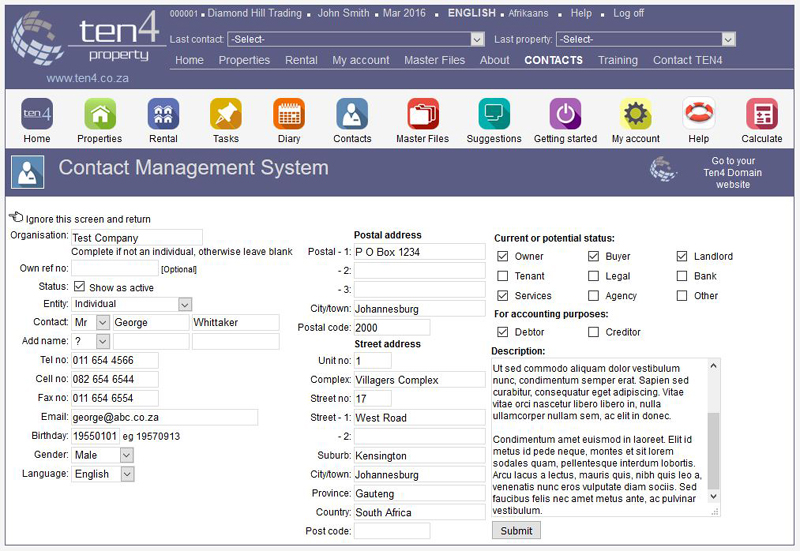This screenshot has width=800, height=551.
Task: Toggle the Owner status checkbox
Action: [503, 256]
